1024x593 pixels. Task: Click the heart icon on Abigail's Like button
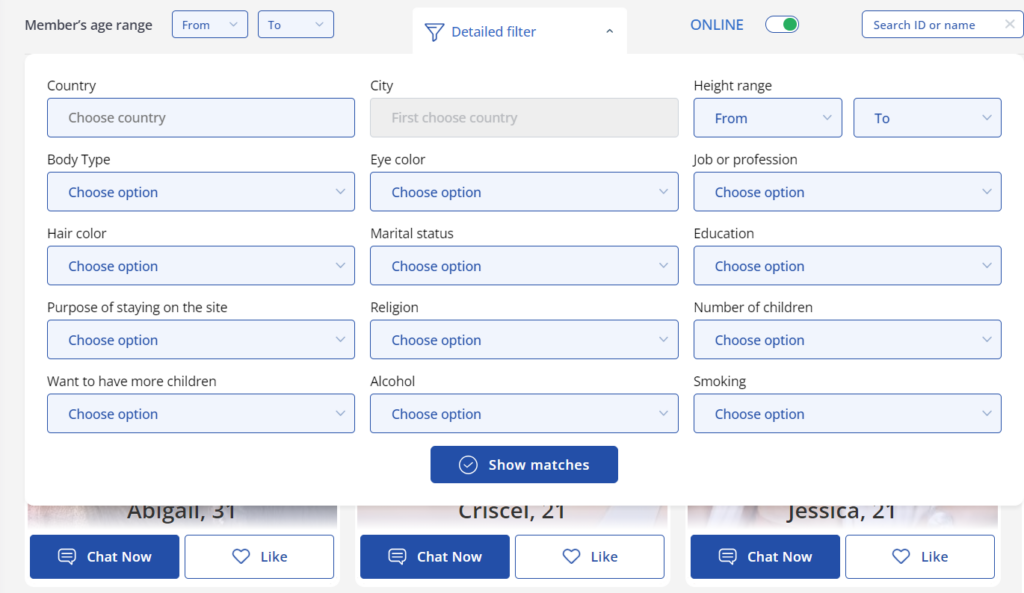tap(241, 557)
